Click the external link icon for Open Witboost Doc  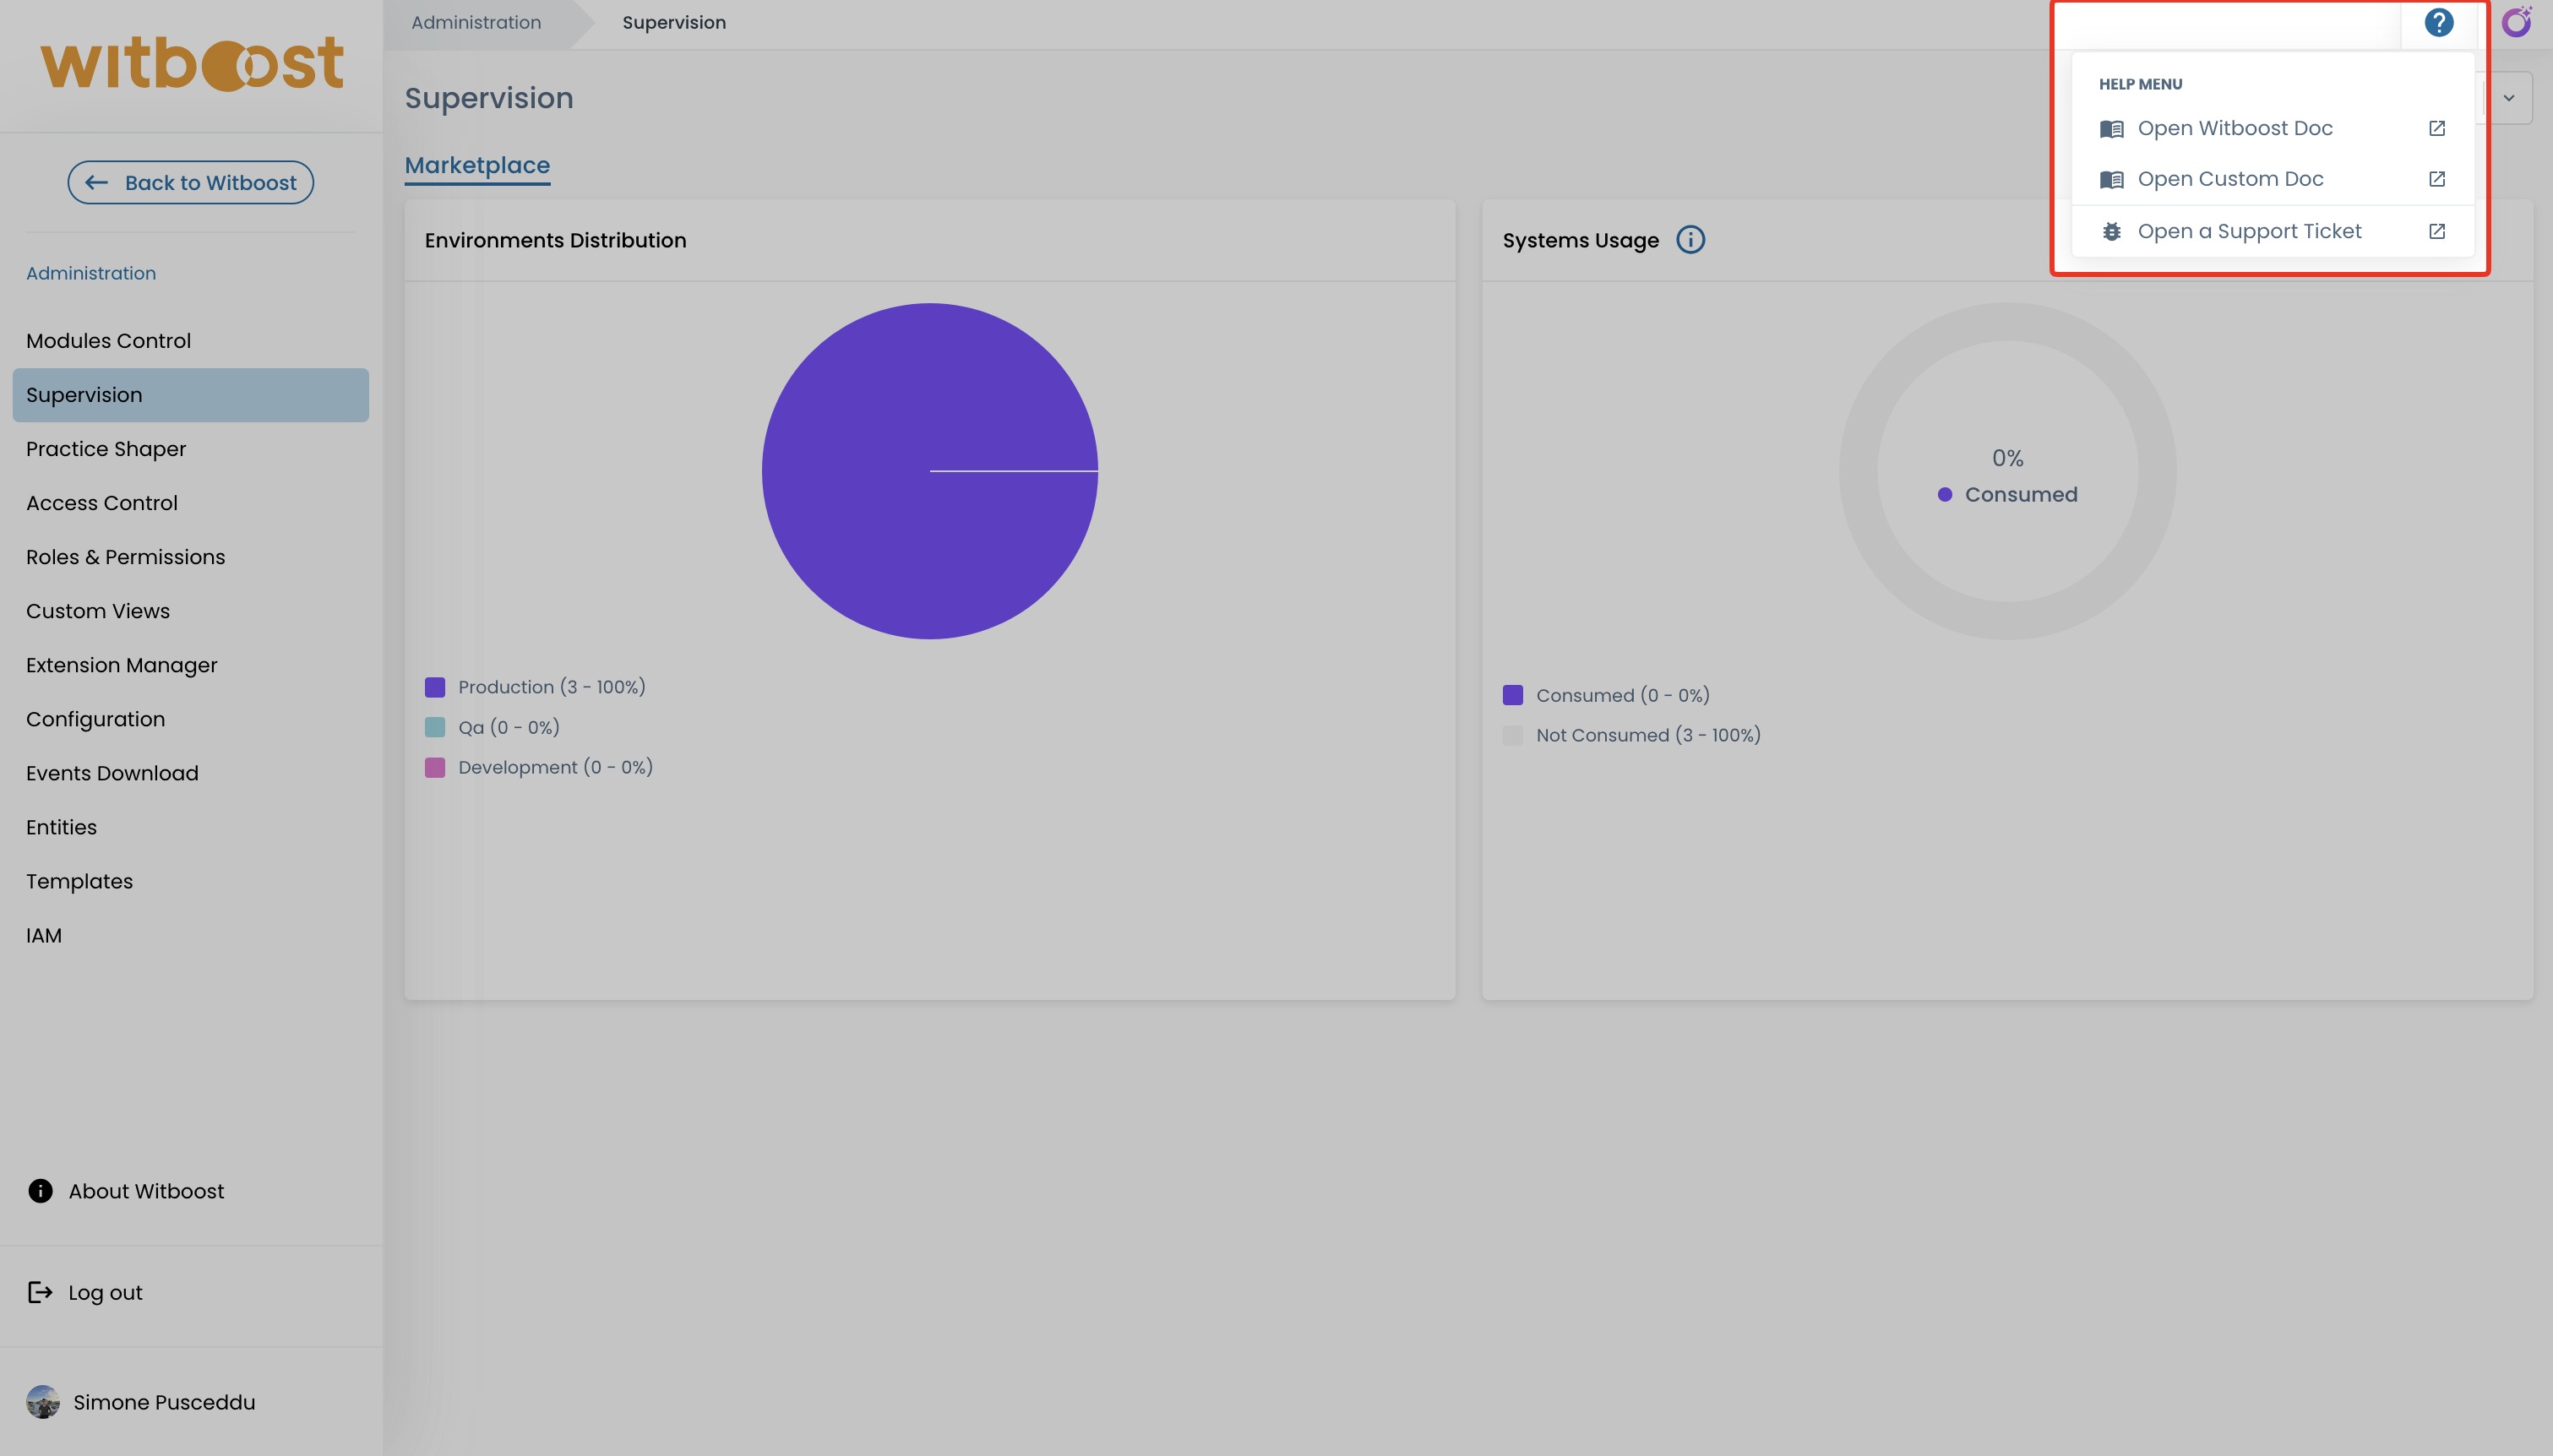click(2437, 128)
